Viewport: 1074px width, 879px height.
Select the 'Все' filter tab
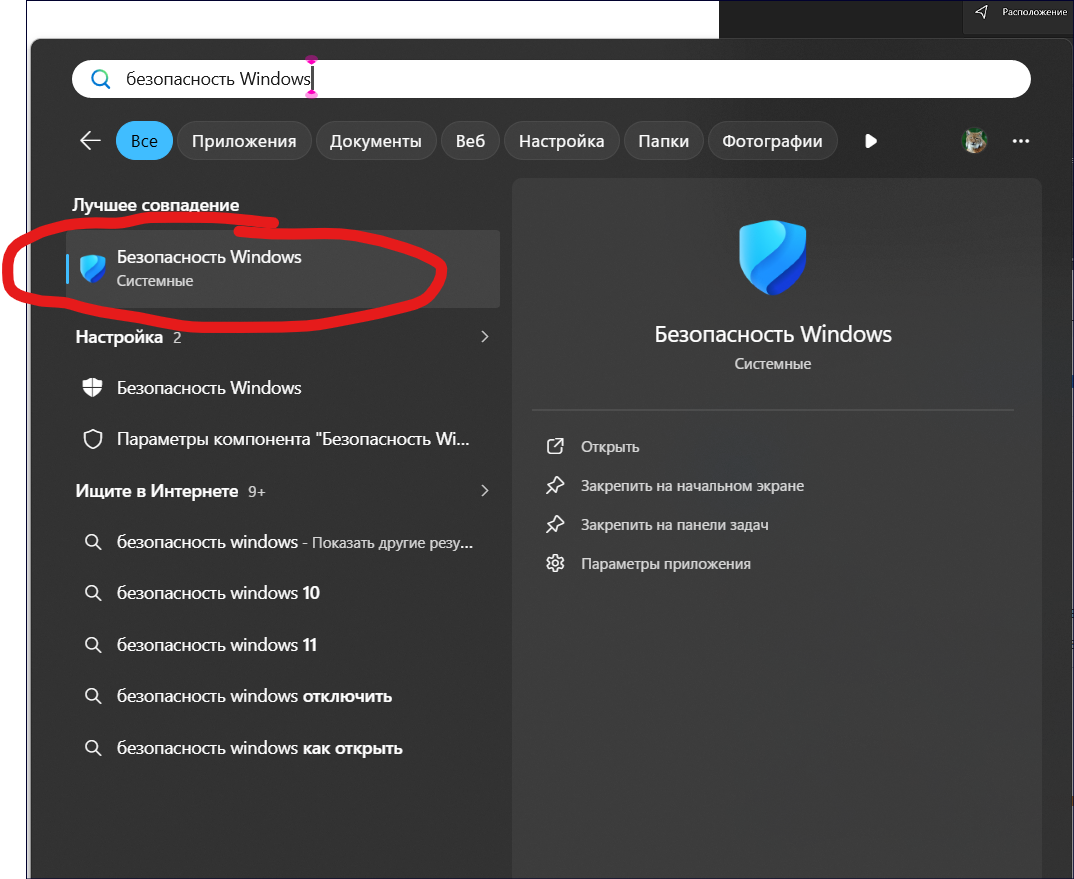point(144,140)
